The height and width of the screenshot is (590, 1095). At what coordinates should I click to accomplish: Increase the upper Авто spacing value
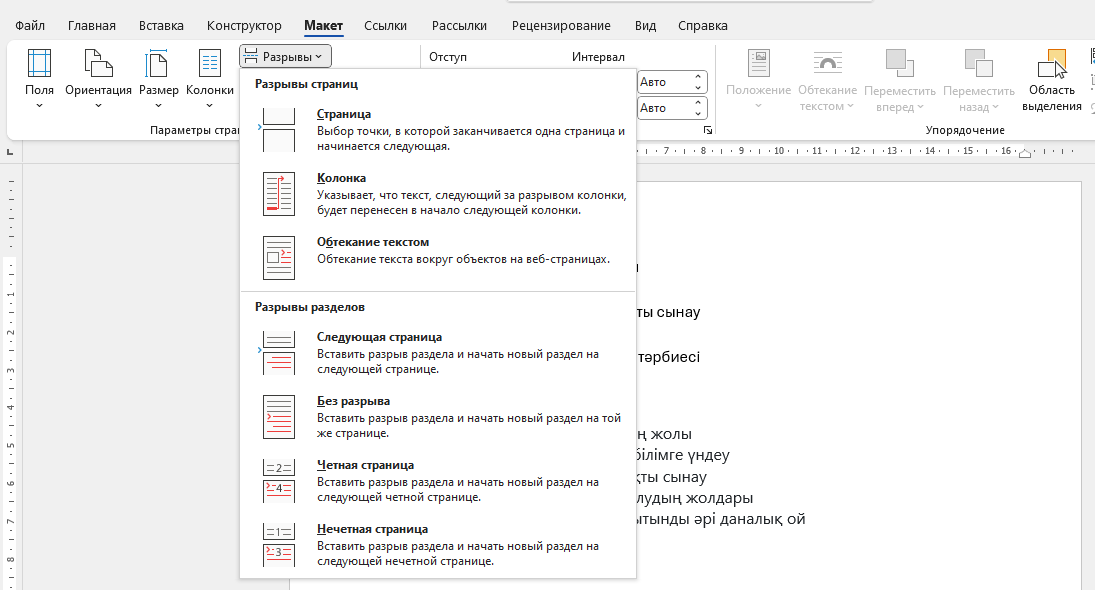click(x=698, y=77)
